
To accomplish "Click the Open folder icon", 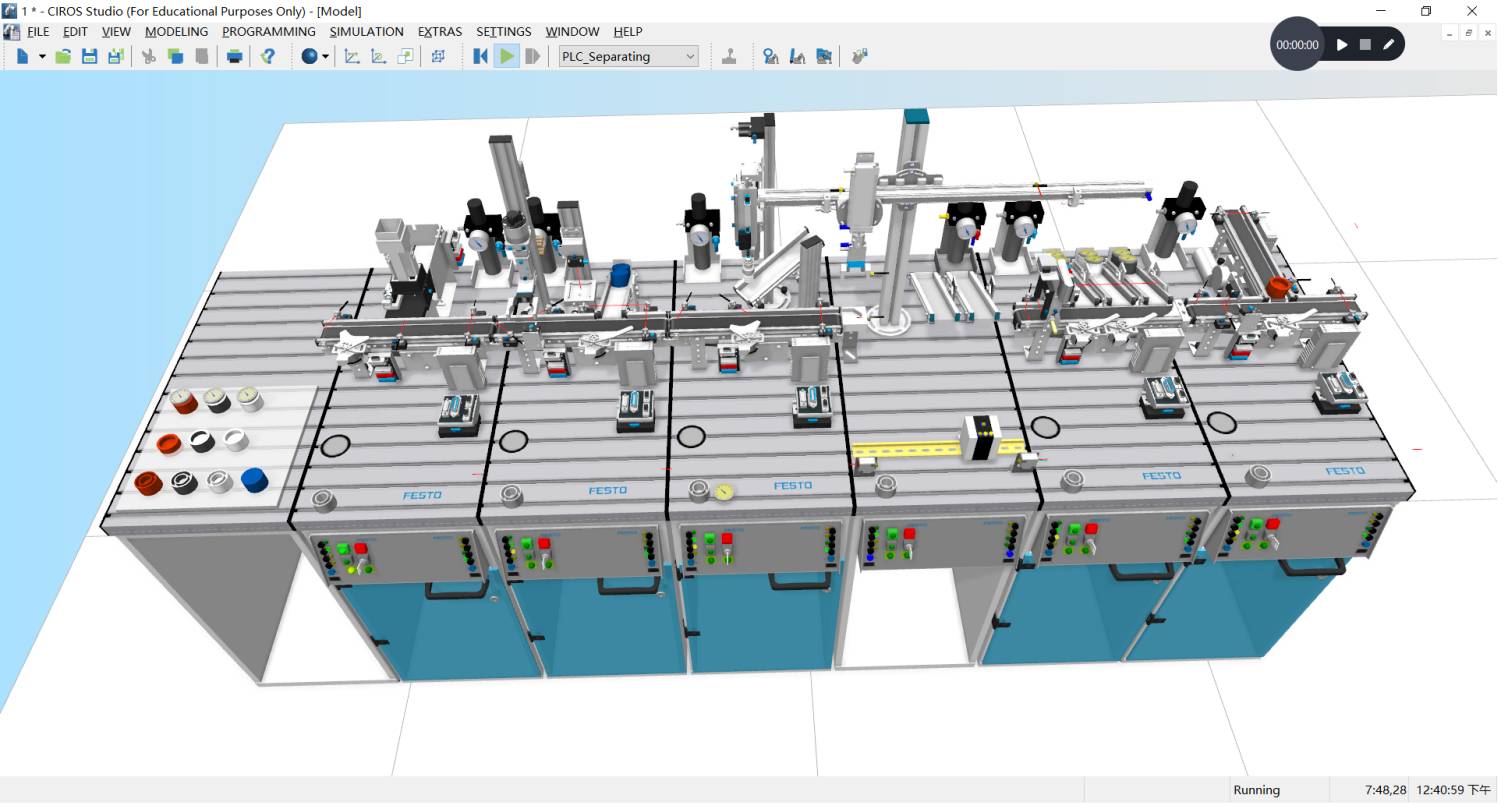I will click(63, 57).
